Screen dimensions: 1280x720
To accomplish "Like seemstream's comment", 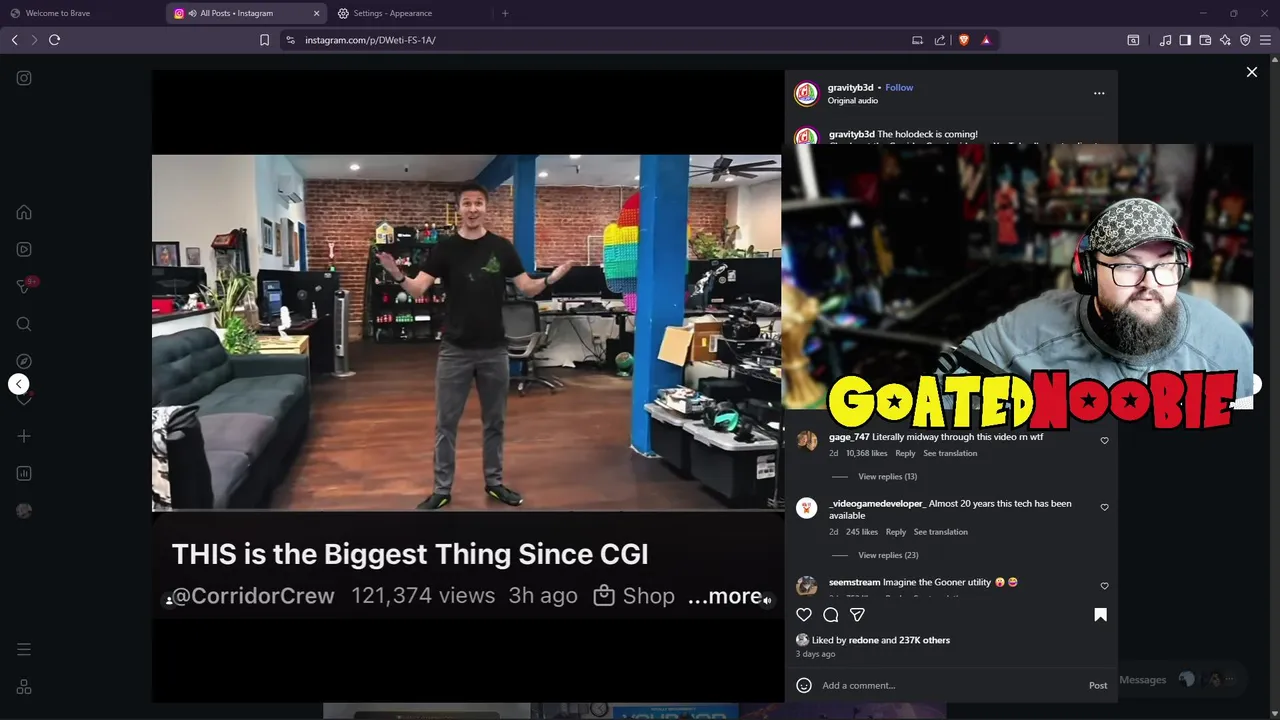I will coord(1104,586).
